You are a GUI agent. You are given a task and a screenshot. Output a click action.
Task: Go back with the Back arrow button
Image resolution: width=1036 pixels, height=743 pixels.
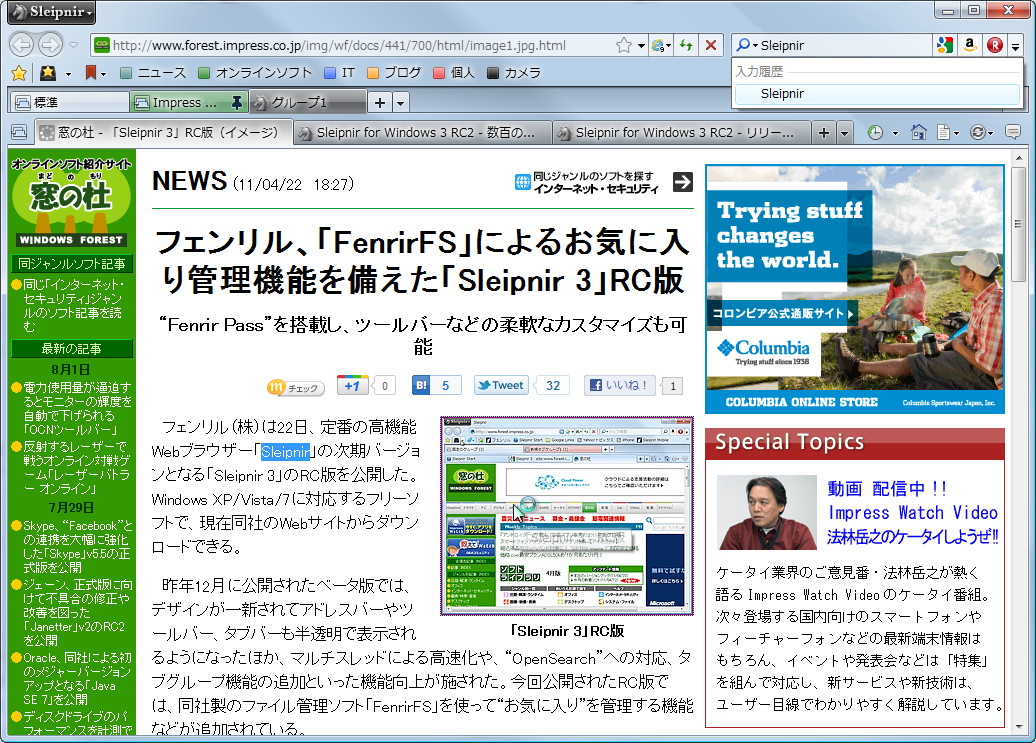22,45
